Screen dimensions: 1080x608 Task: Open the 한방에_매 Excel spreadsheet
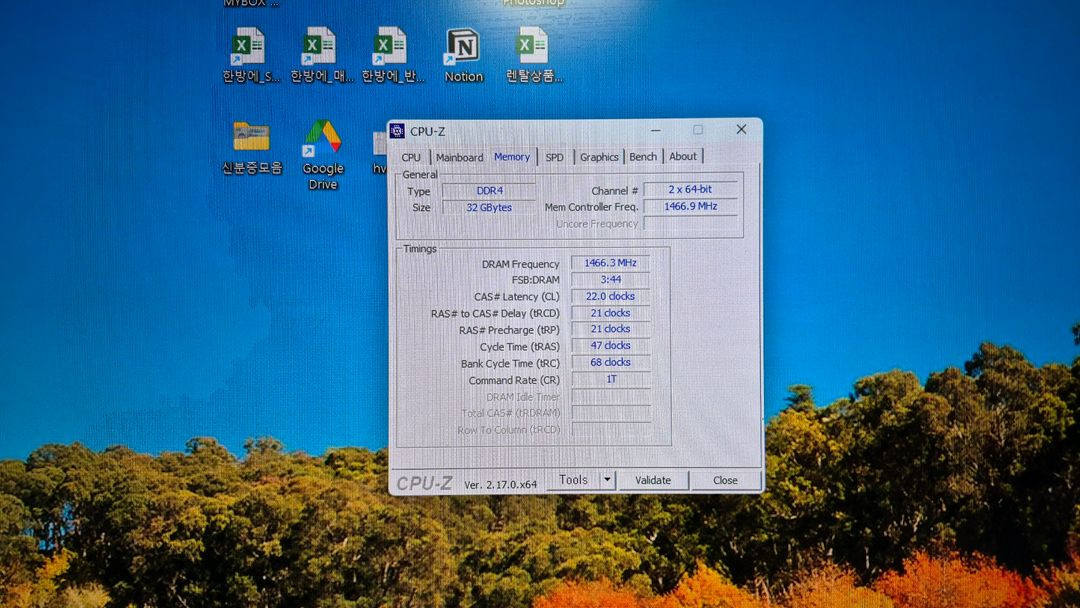(317, 50)
